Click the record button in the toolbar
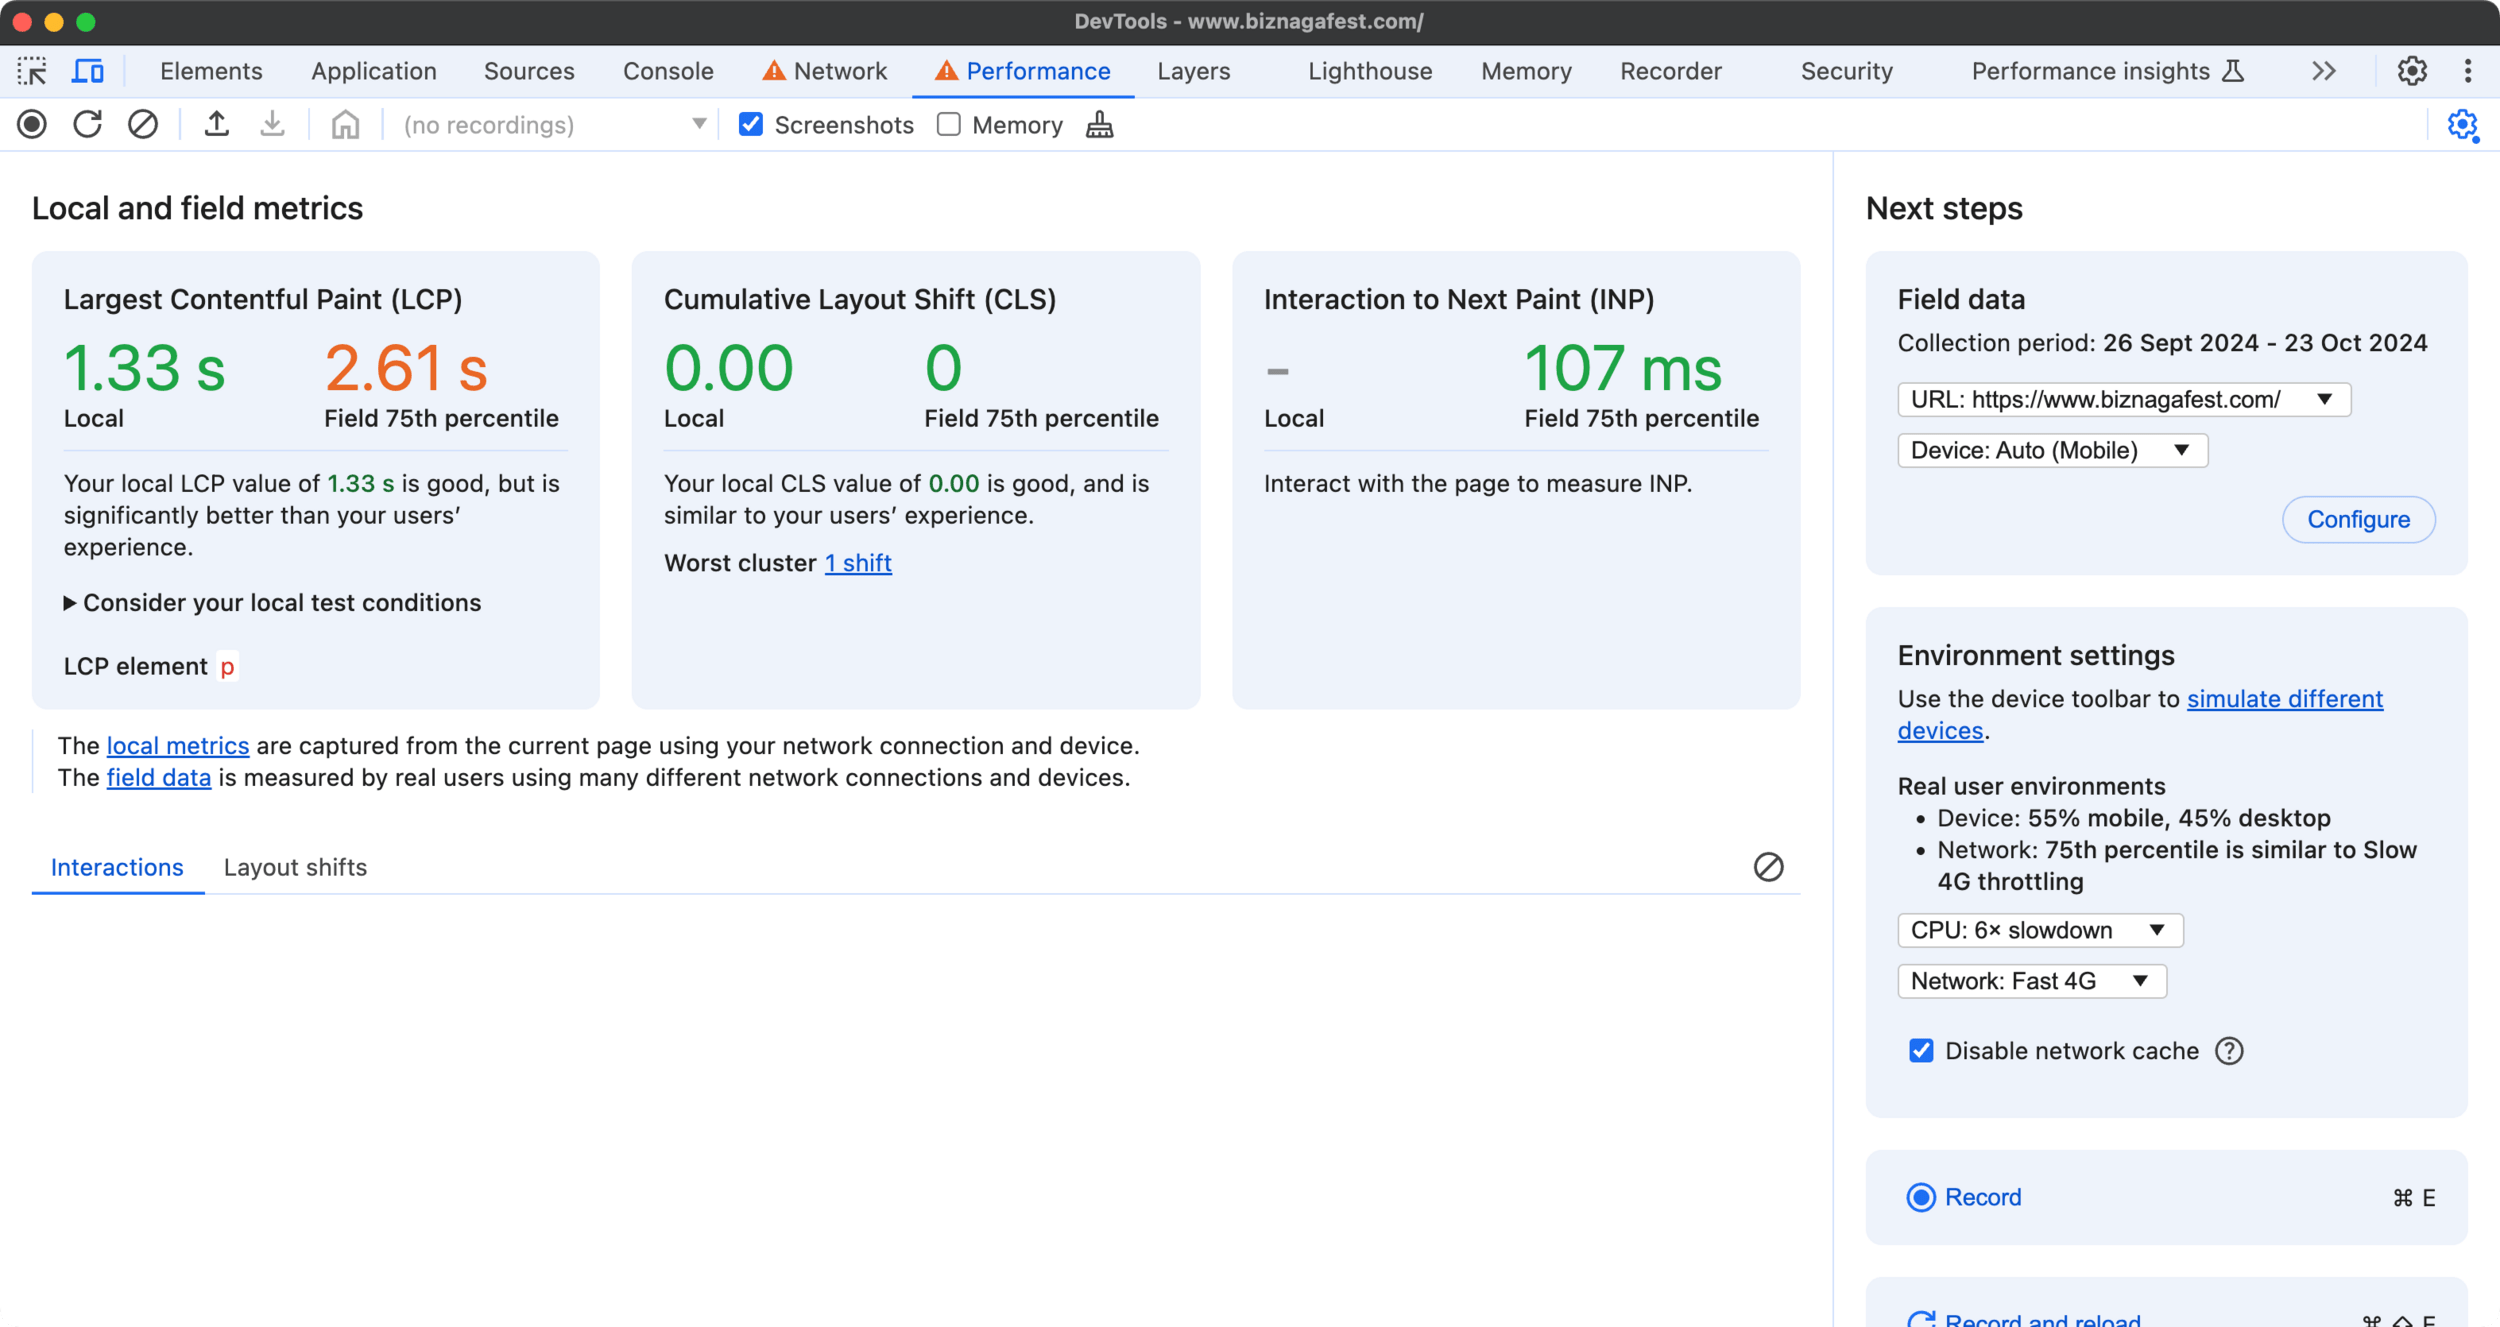 pos(32,125)
